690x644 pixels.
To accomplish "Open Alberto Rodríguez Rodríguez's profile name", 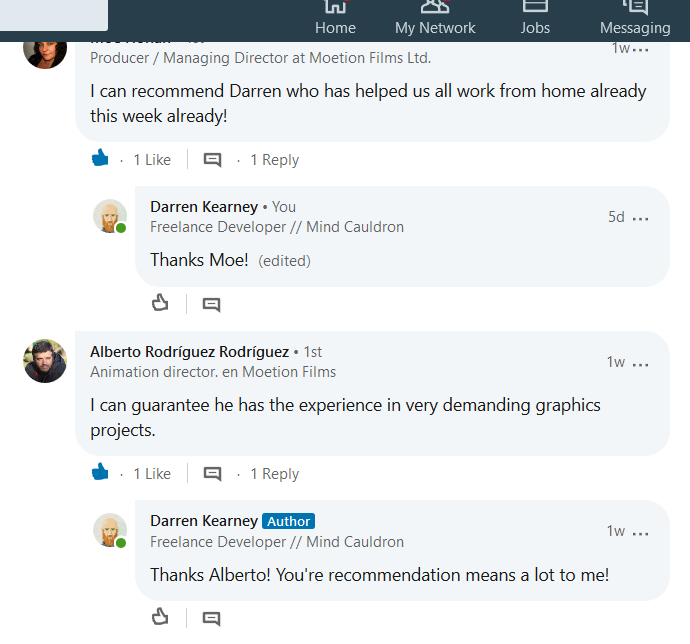I will (190, 352).
